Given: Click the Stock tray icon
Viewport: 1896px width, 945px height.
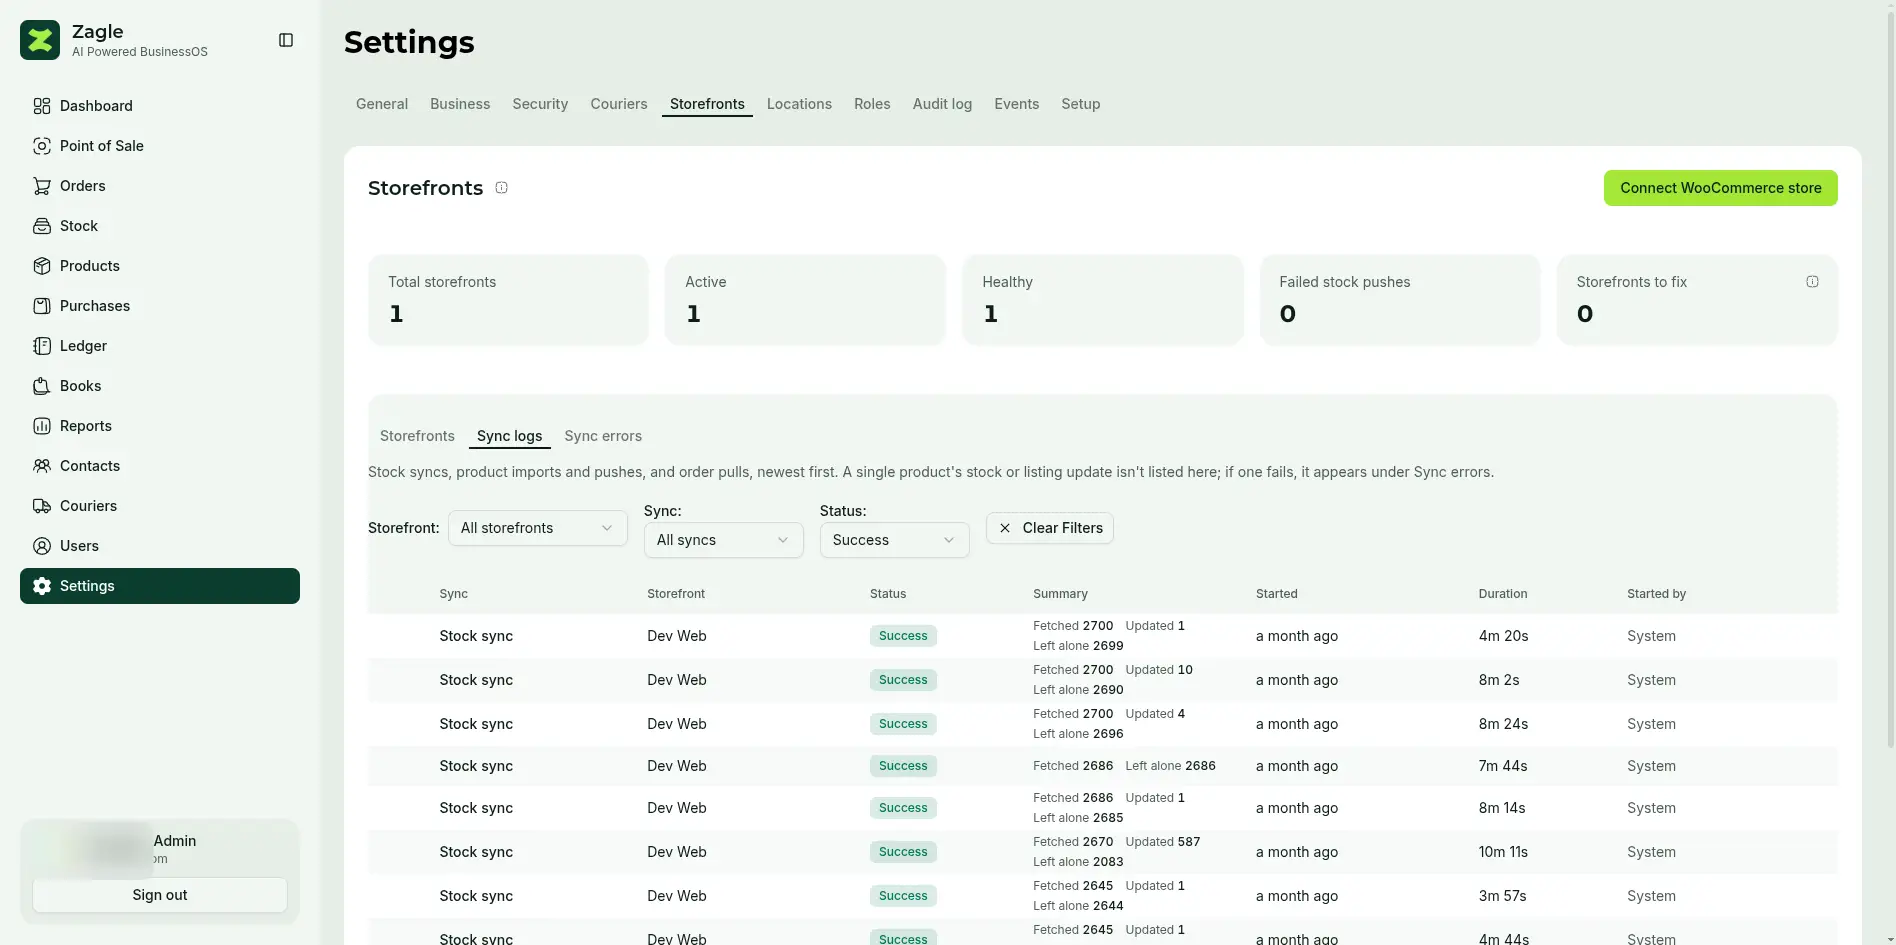Looking at the screenshot, I should click(x=42, y=226).
